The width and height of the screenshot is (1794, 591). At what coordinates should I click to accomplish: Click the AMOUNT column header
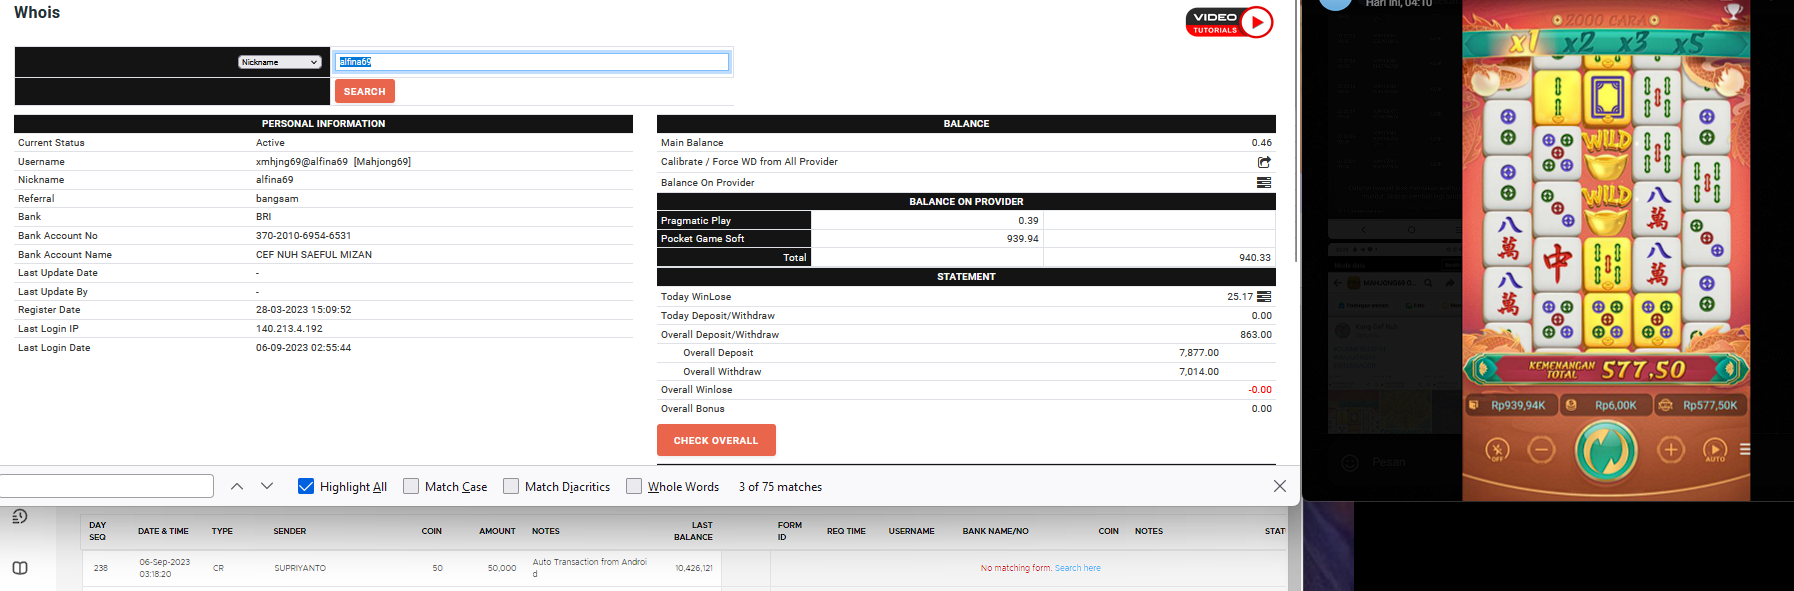coord(497,531)
